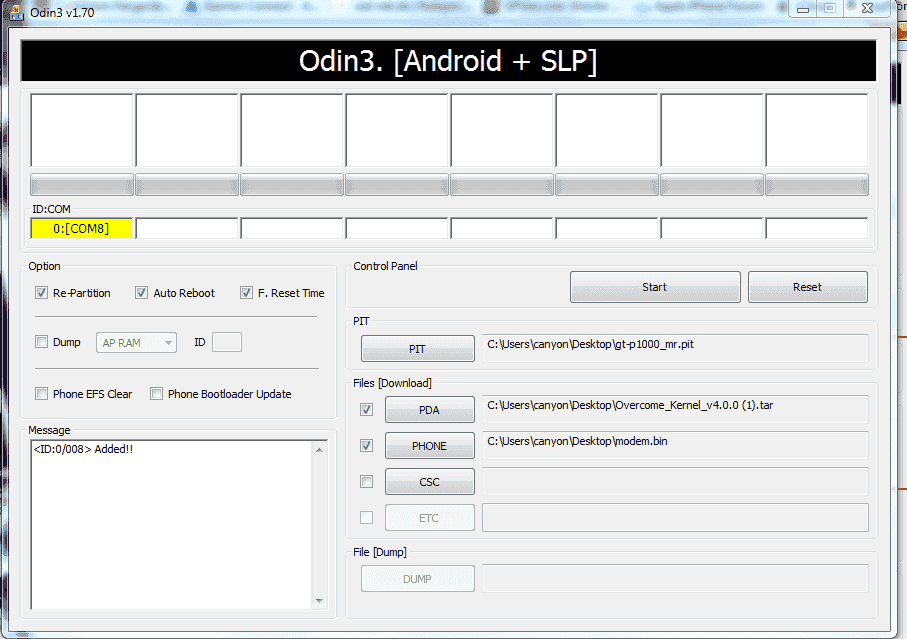Click the File Dump path field
This screenshot has height=639, width=907.
click(x=675, y=578)
